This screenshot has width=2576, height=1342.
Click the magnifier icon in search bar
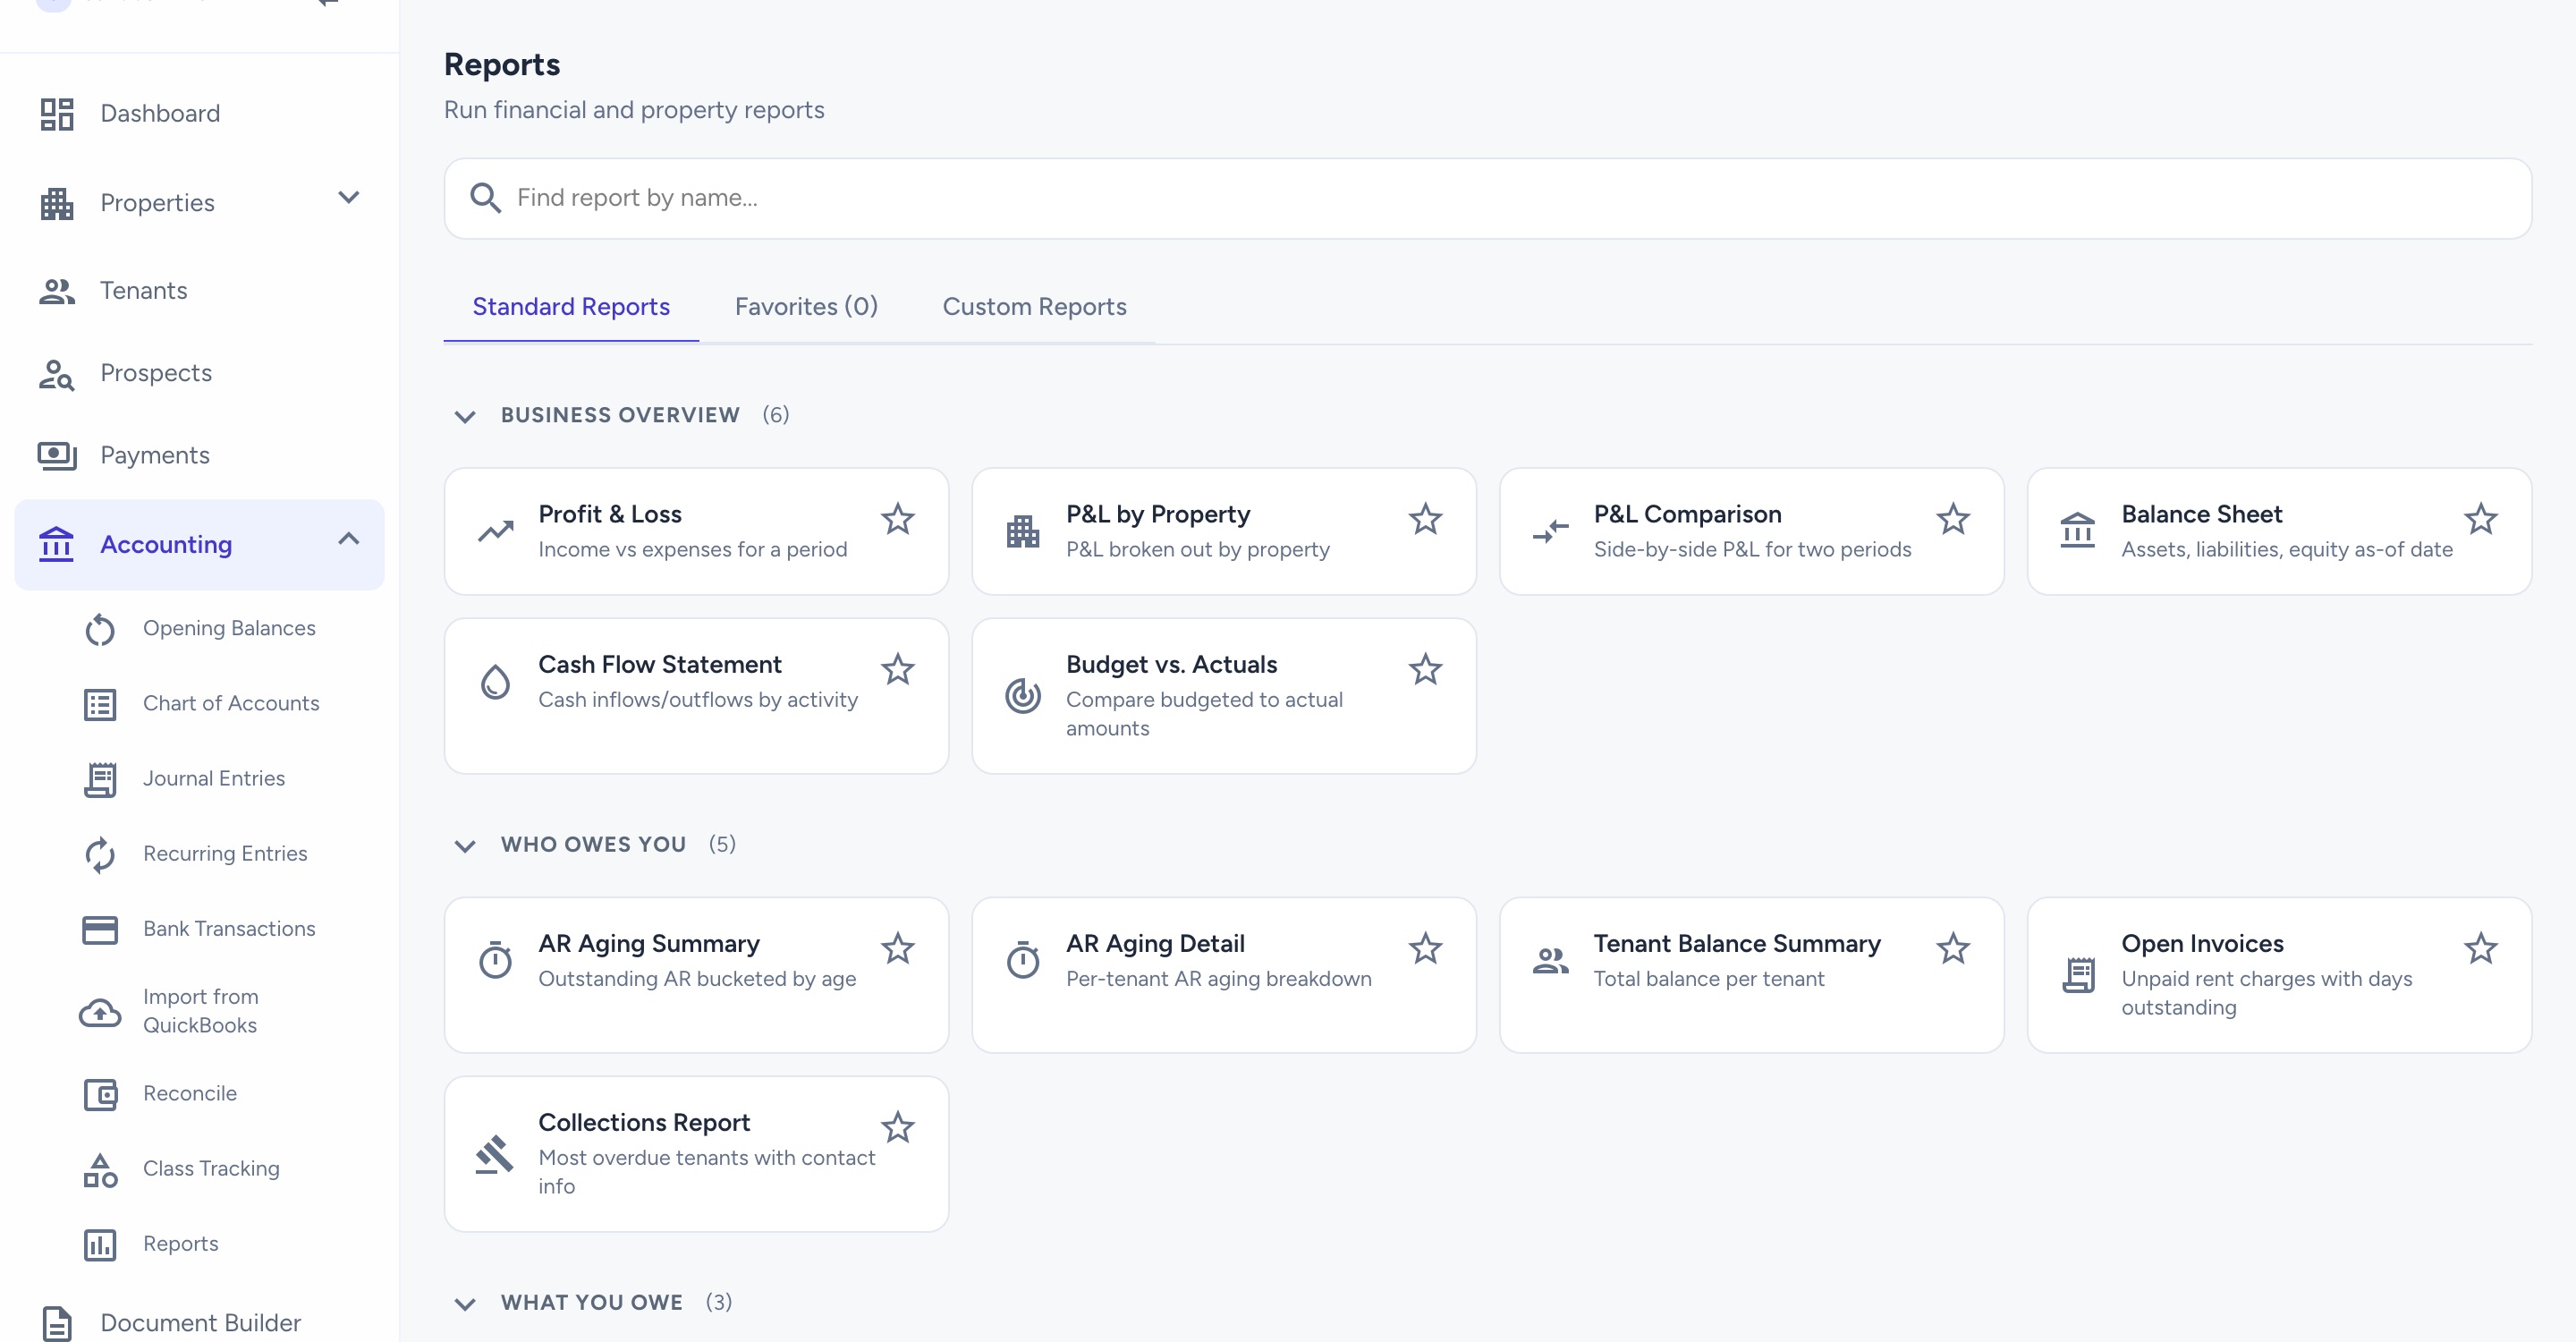pyautogui.click(x=486, y=198)
